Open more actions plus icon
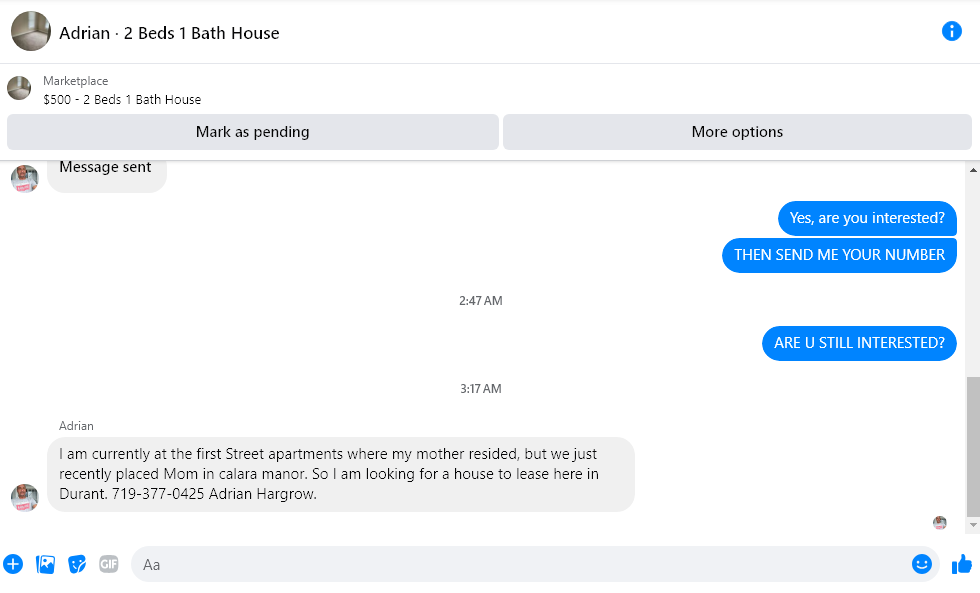980x593 pixels. click(13, 564)
